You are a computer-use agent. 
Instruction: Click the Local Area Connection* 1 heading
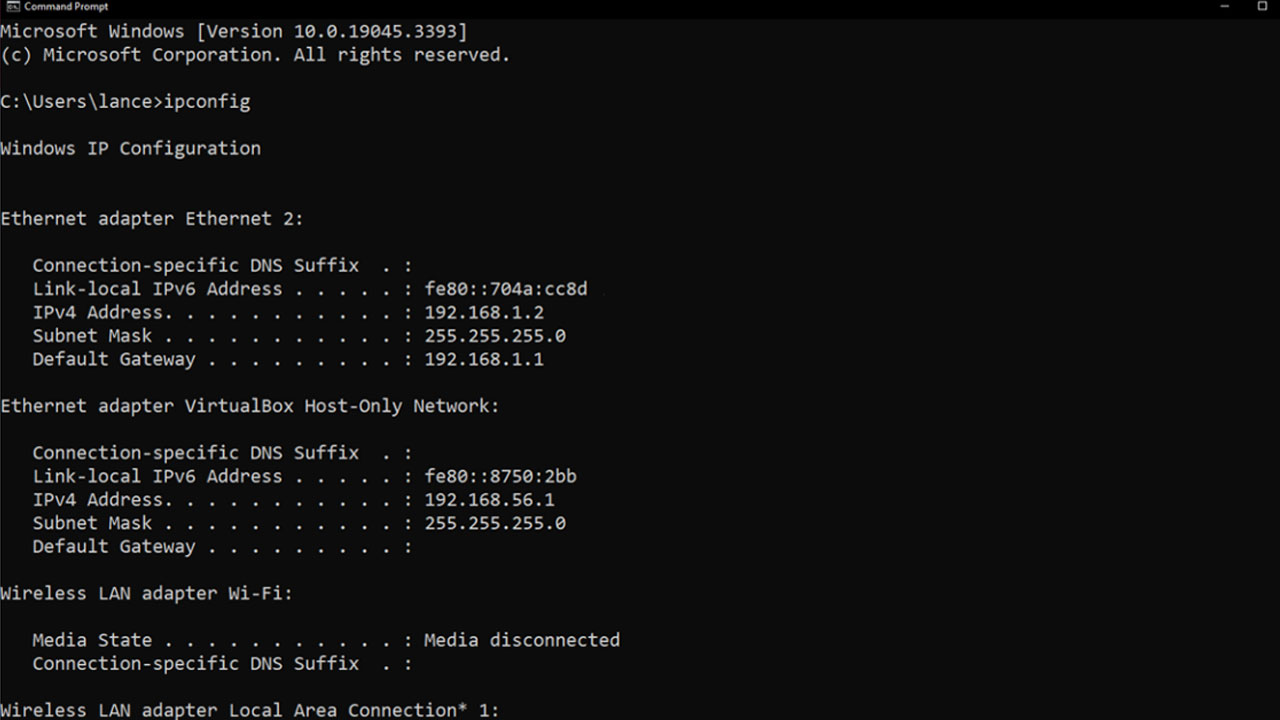(249, 710)
